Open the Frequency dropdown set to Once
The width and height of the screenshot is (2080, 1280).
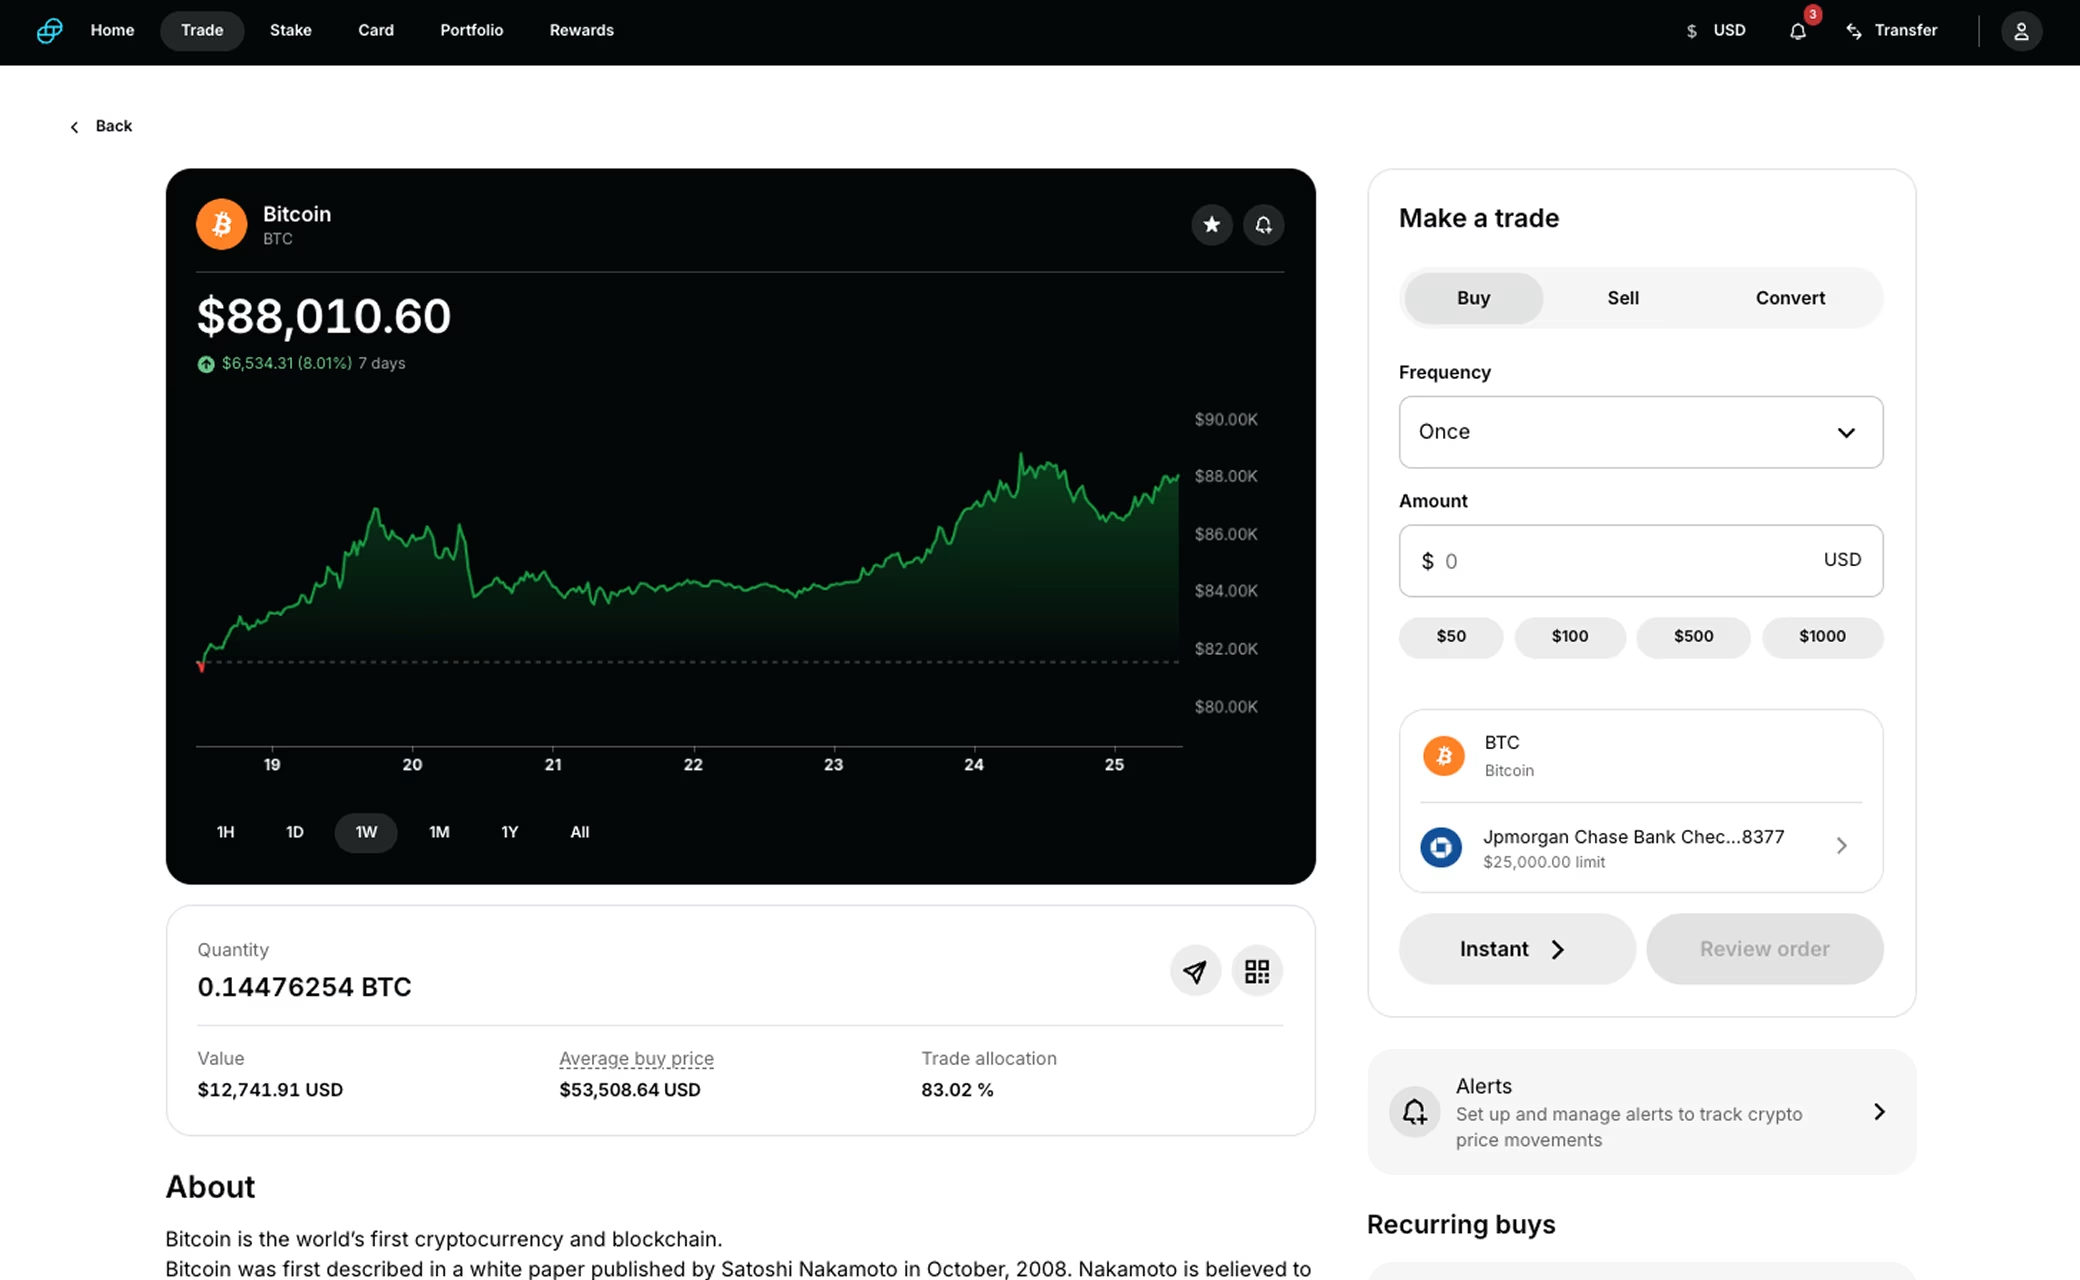[x=1640, y=432]
